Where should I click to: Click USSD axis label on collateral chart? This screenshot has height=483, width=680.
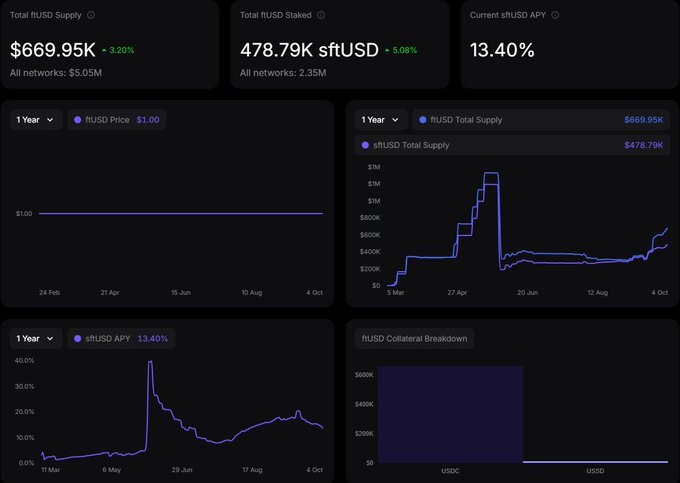click(595, 471)
